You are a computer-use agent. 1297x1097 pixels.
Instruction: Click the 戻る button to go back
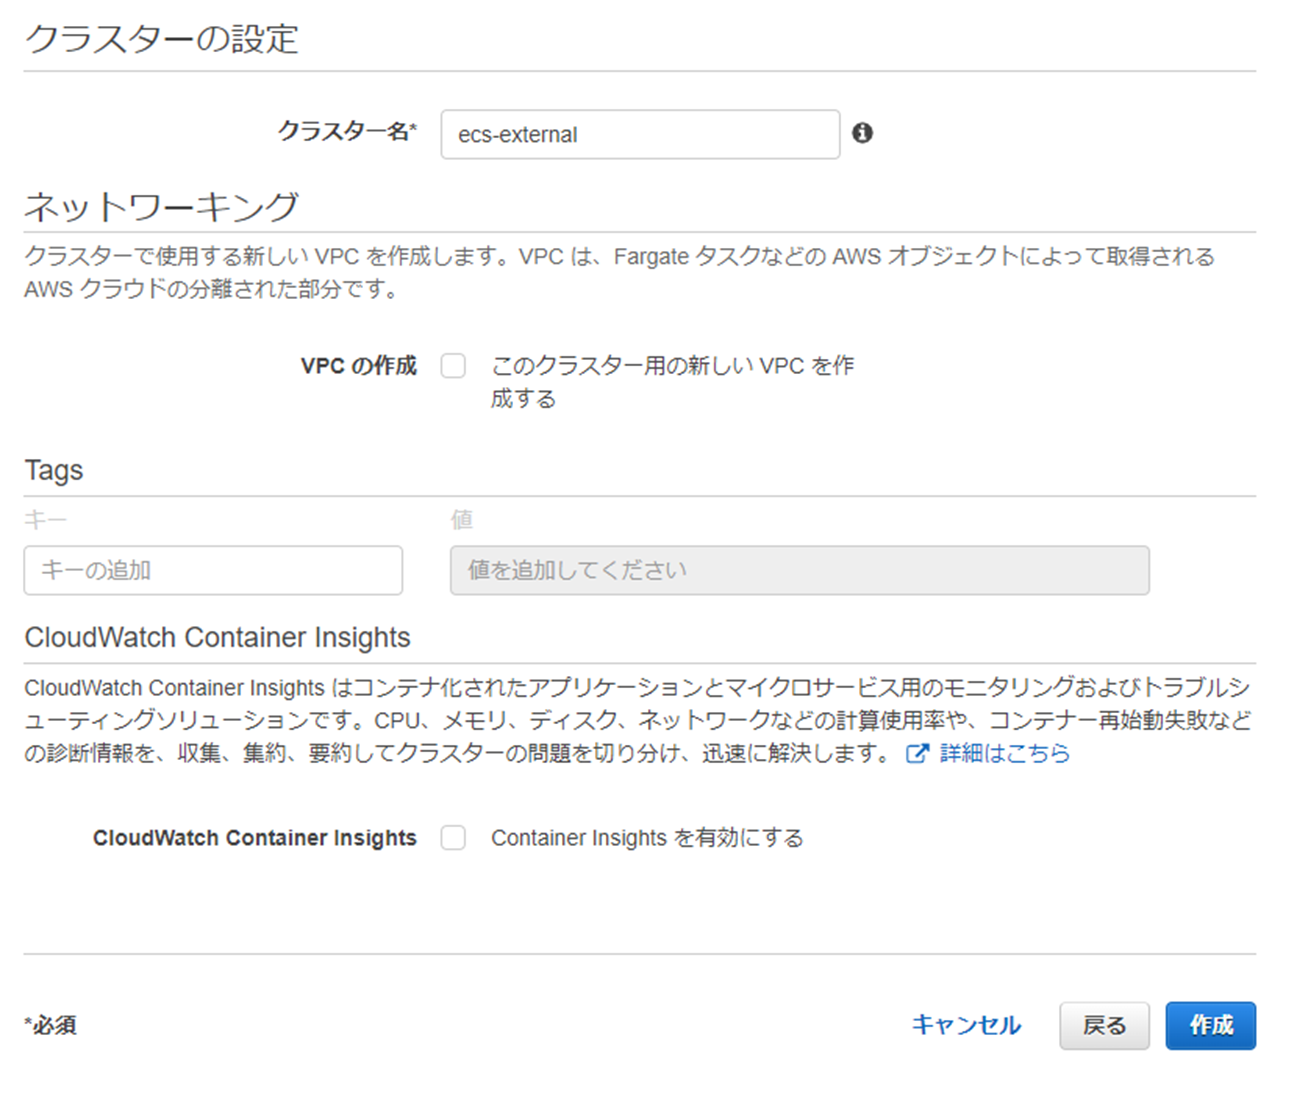pyautogui.click(x=1104, y=1025)
